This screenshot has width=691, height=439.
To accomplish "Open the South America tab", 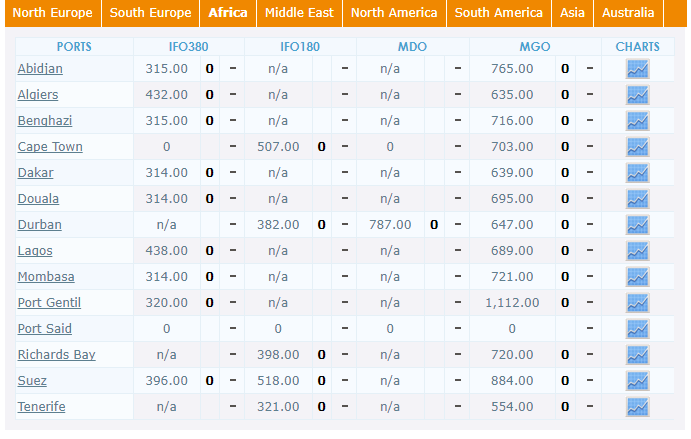I will coord(499,13).
